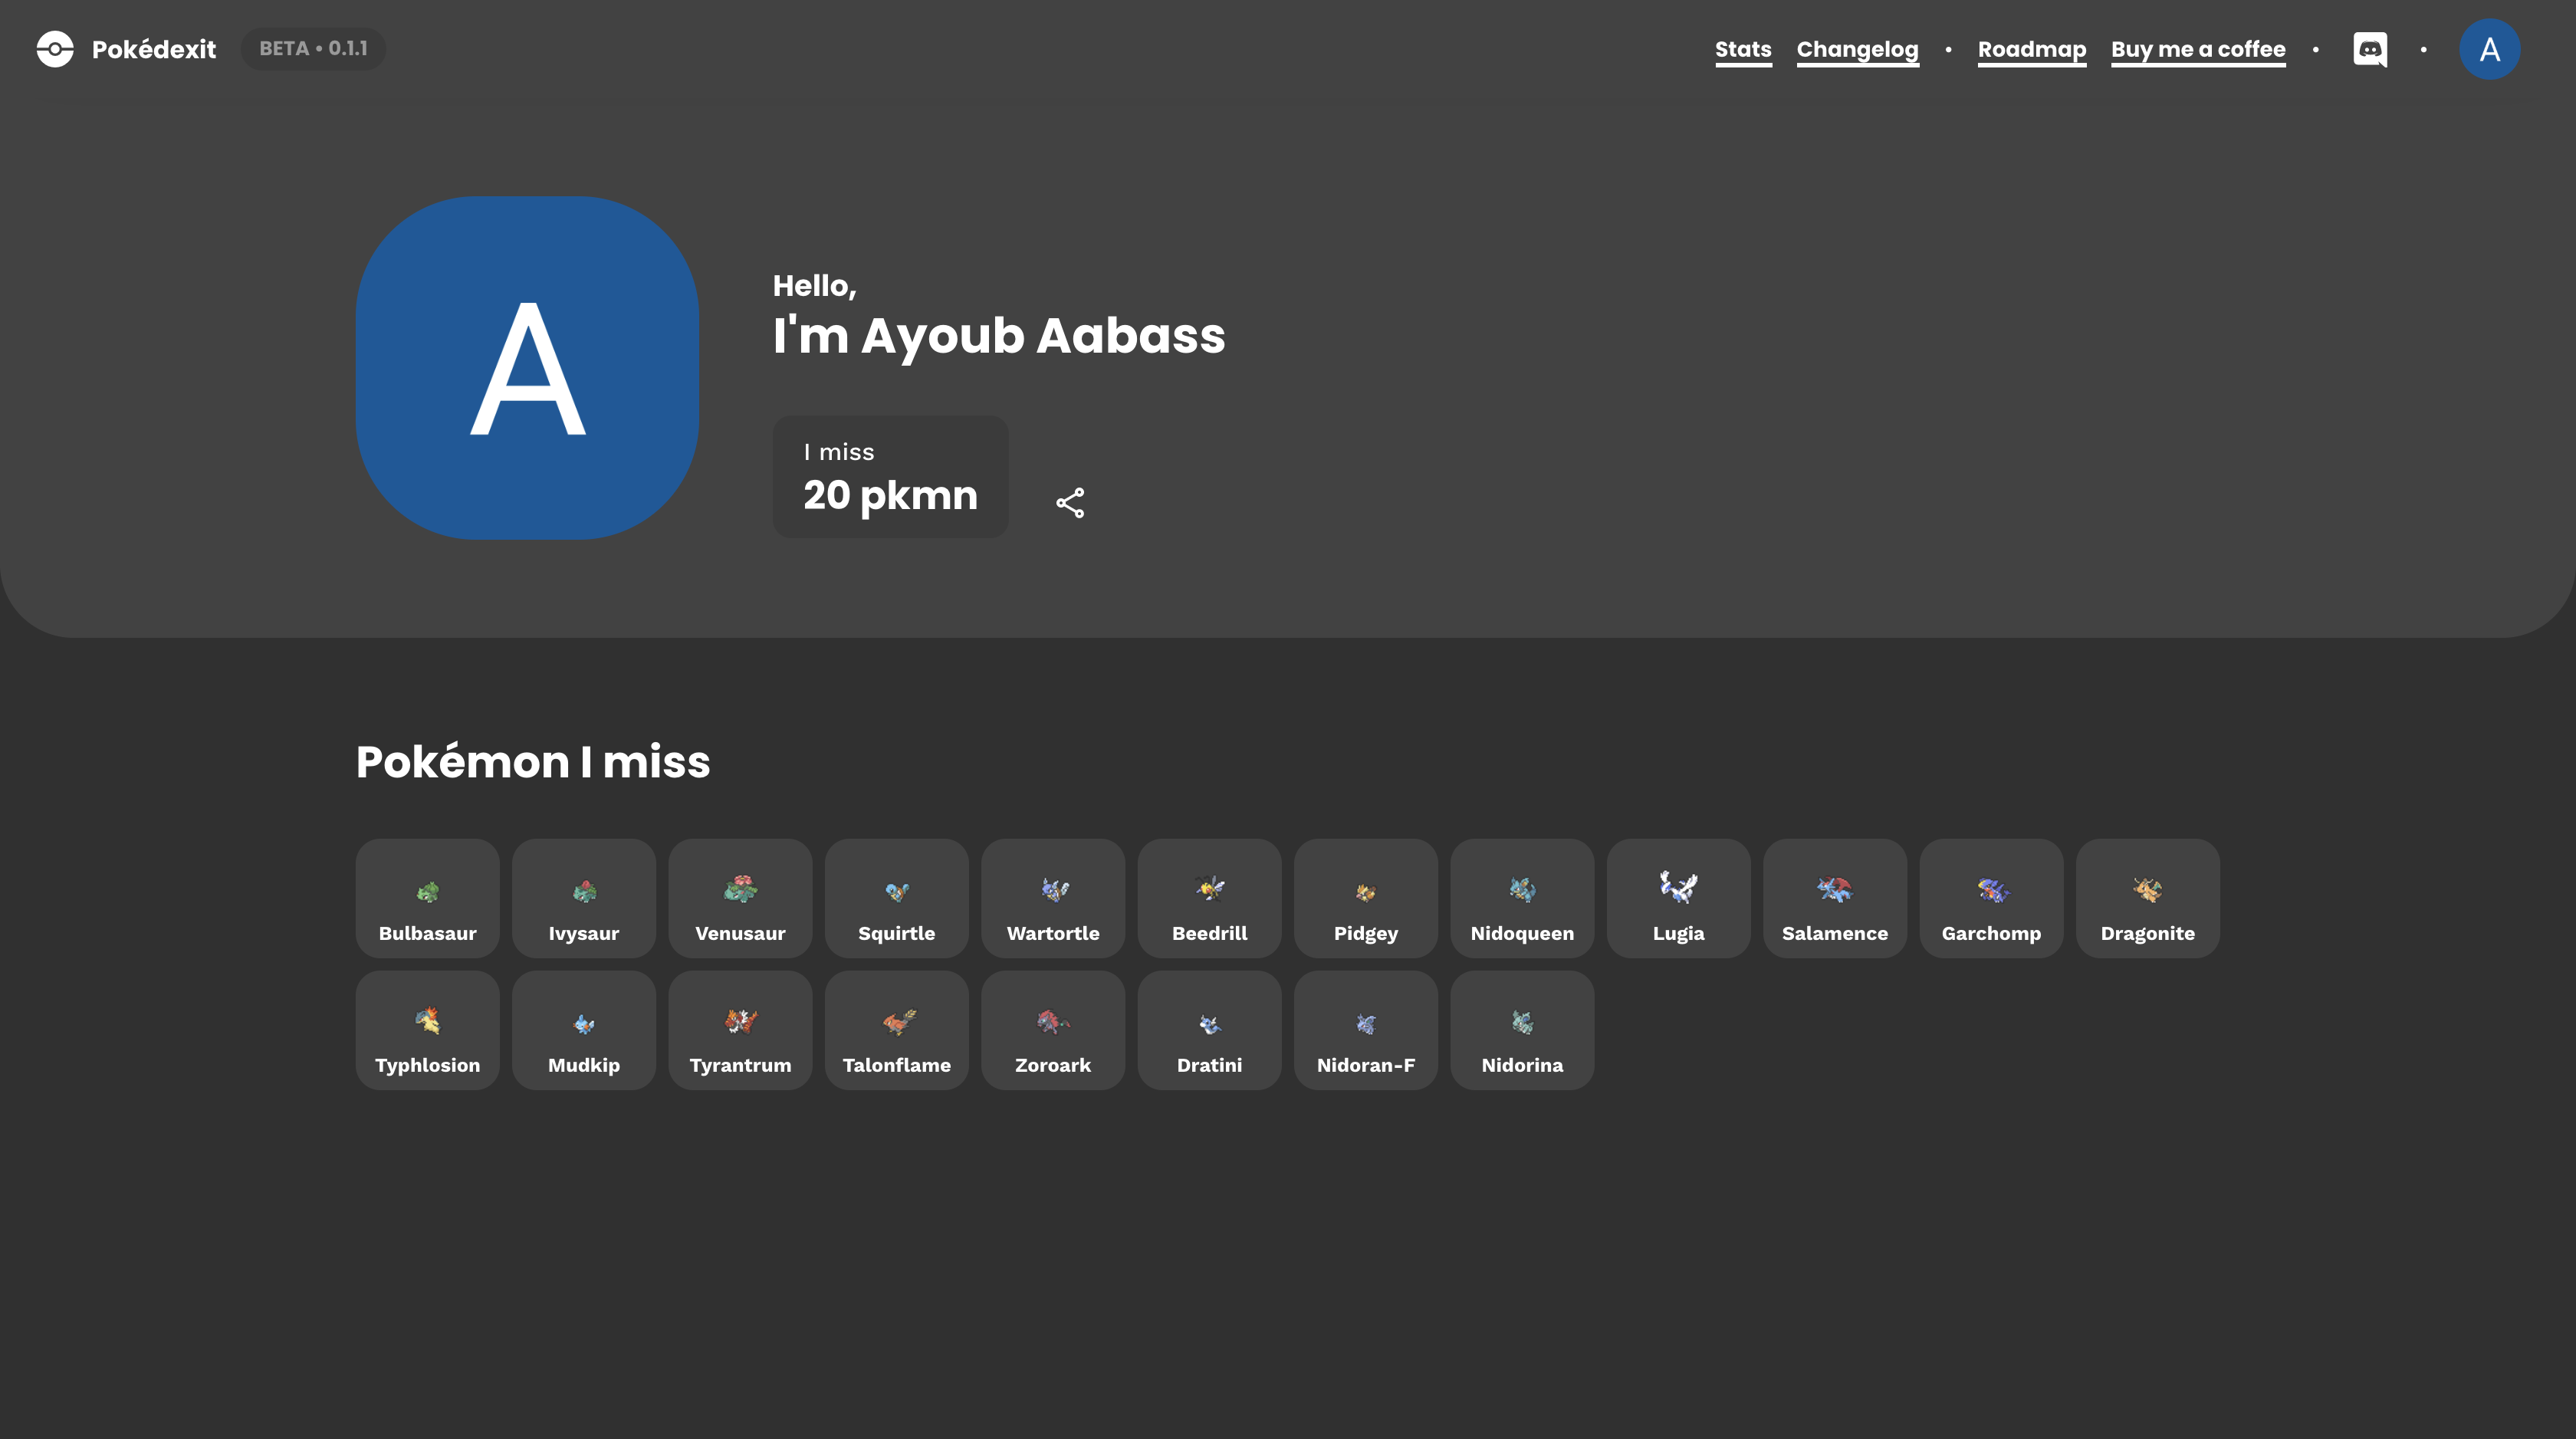The height and width of the screenshot is (1439, 2576).
Task: Click the Typhlosion card
Action: click(x=427, y=1030)
